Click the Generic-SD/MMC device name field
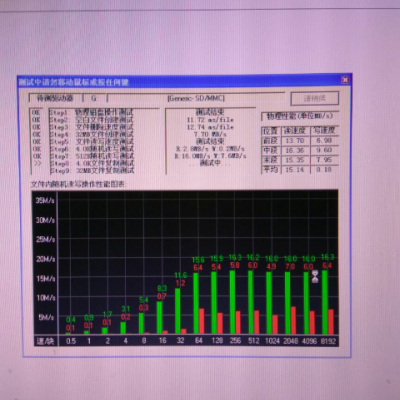Viewport: 400px width, 400px height. coord(196,98)
